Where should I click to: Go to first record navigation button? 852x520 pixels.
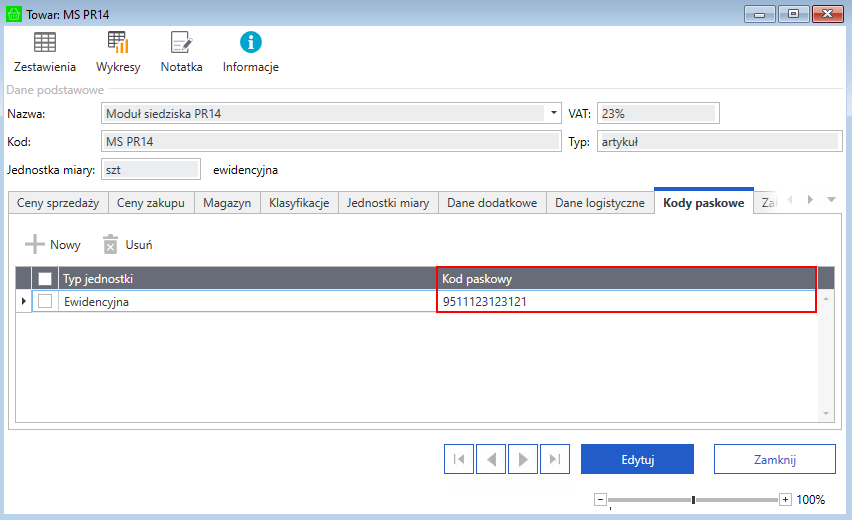(459, 460)
